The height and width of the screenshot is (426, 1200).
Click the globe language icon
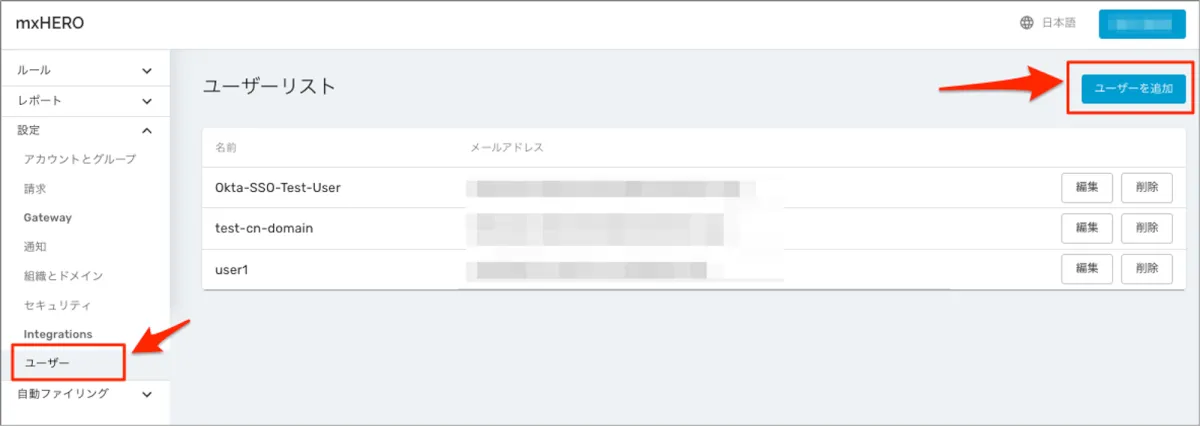[x=1027, y=23]
